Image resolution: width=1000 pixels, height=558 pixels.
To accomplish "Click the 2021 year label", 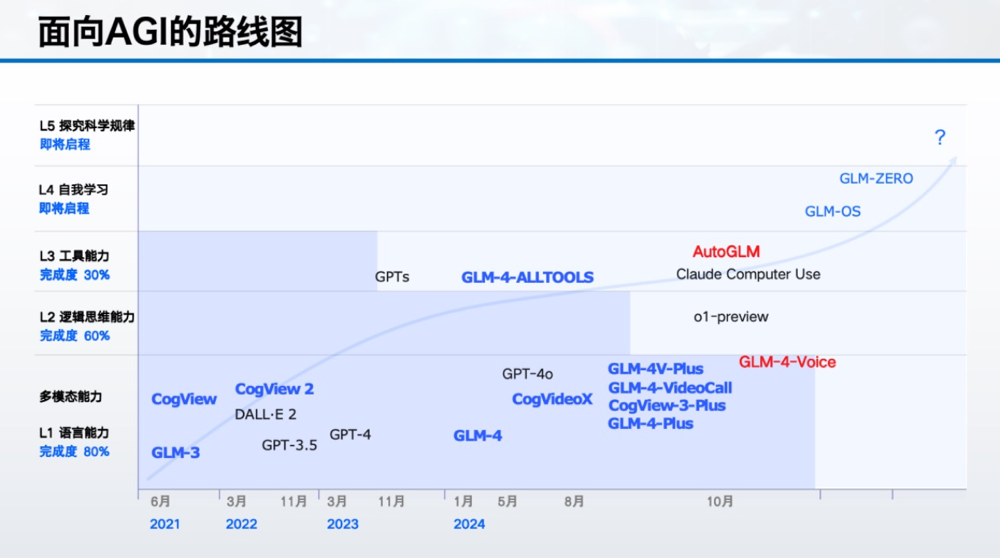I will click(165, 524).
